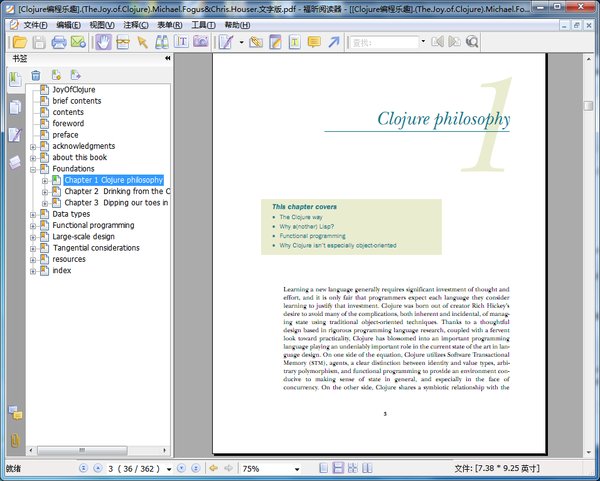Expand the Chapter 2 bookmark node
The image size is (600, 481).
click(45, 192)
